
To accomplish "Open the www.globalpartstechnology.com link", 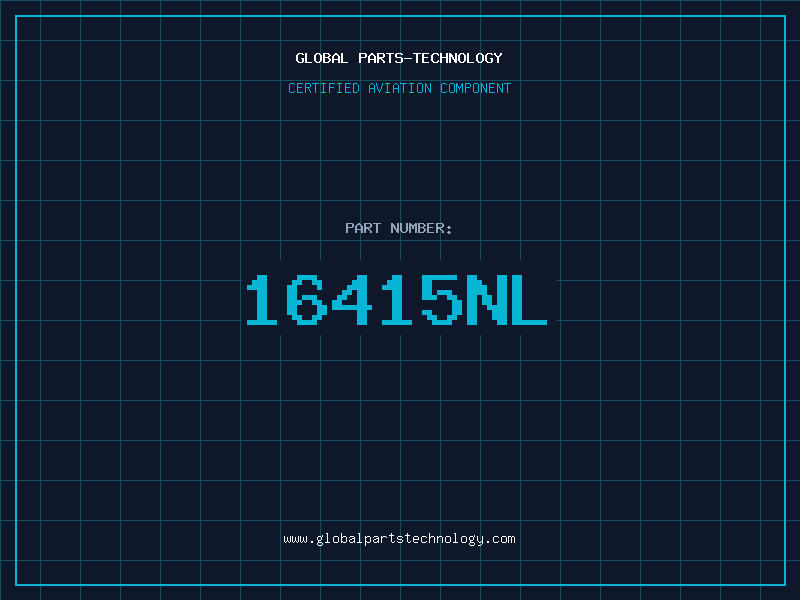I will click(399, 539).
